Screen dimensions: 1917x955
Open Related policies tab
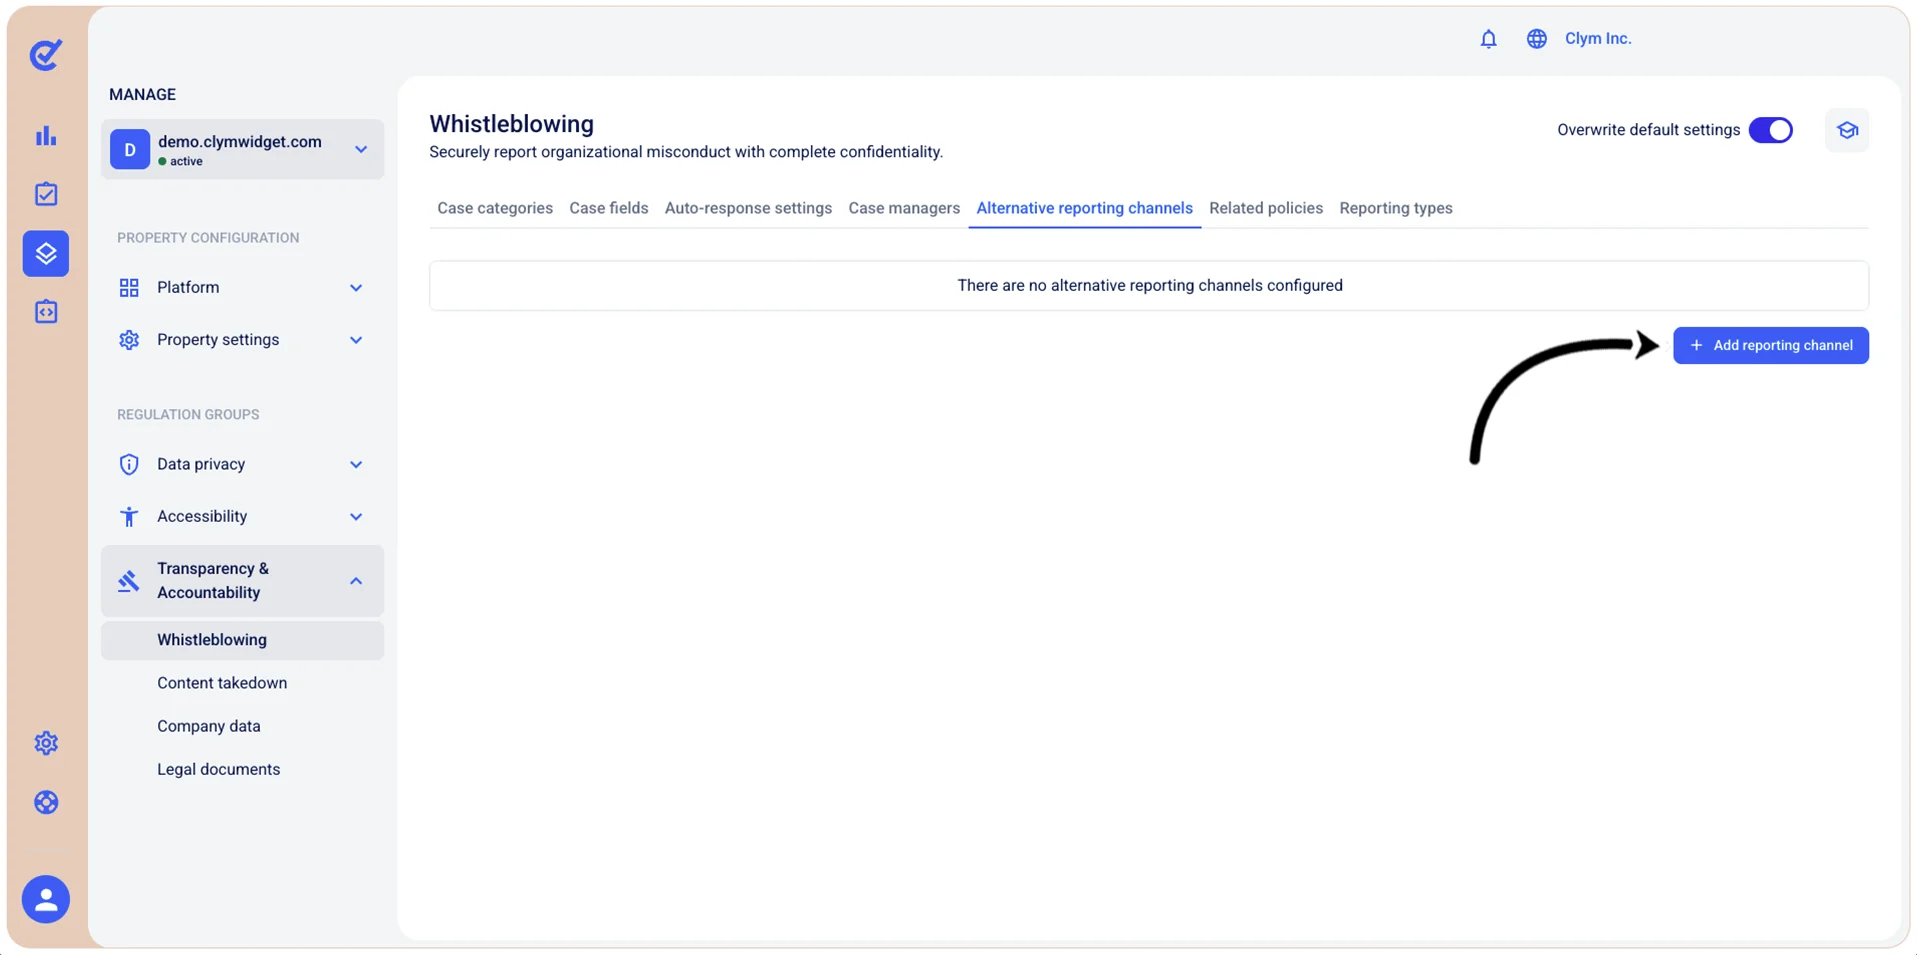[x=1266, y=208]
